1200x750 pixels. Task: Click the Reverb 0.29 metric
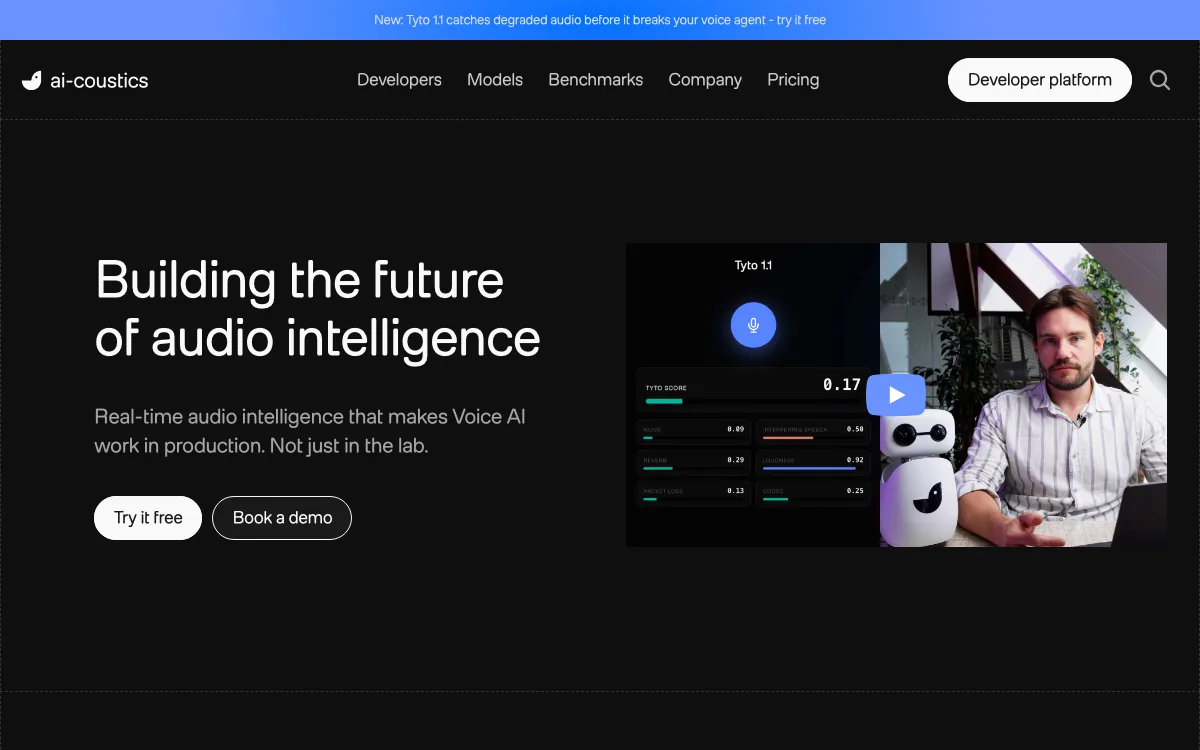(694, 464)
